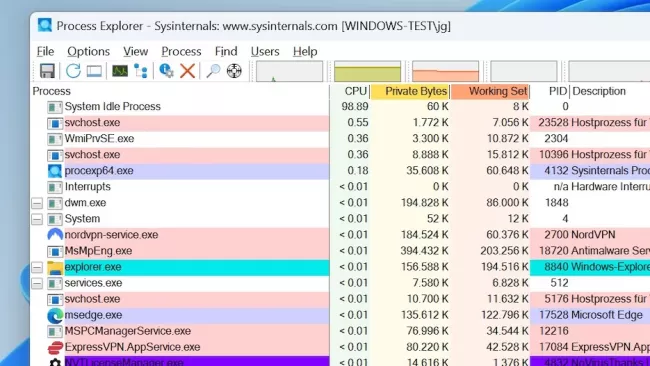
Task: Open the Help menu
Action: (x=305, y=51)
